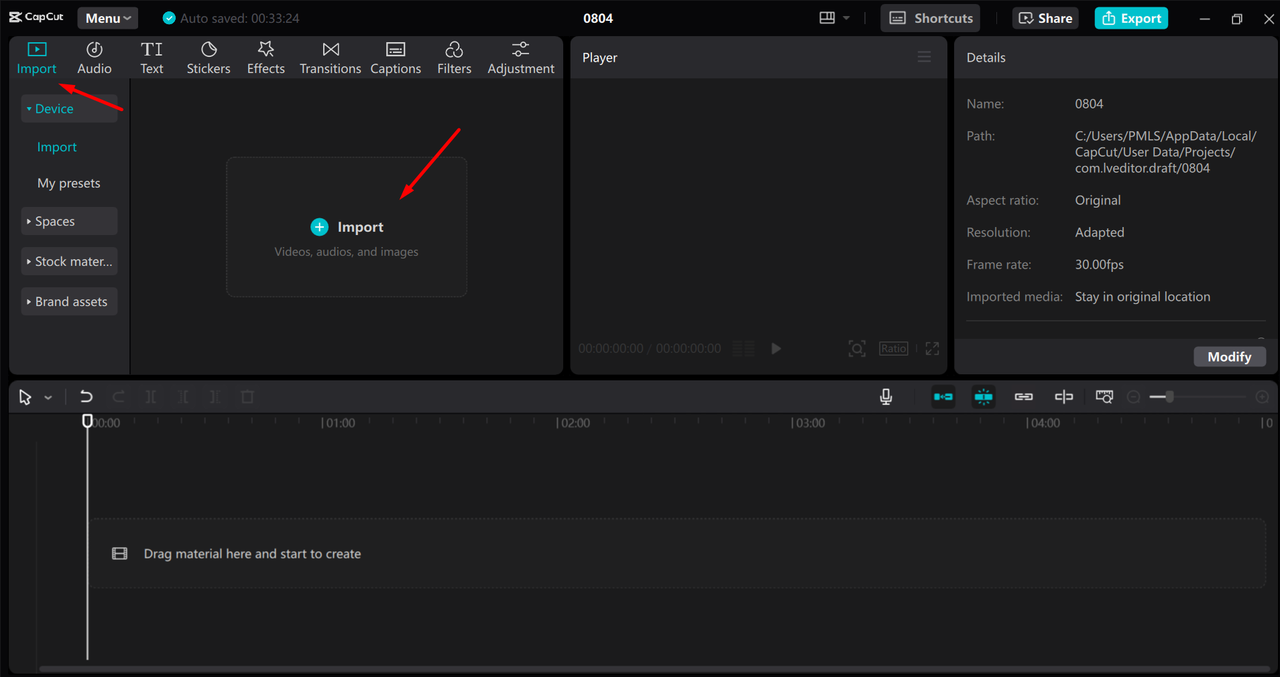Open the Effects panel
1280x677 pixels.
click(x=266, y=58)
